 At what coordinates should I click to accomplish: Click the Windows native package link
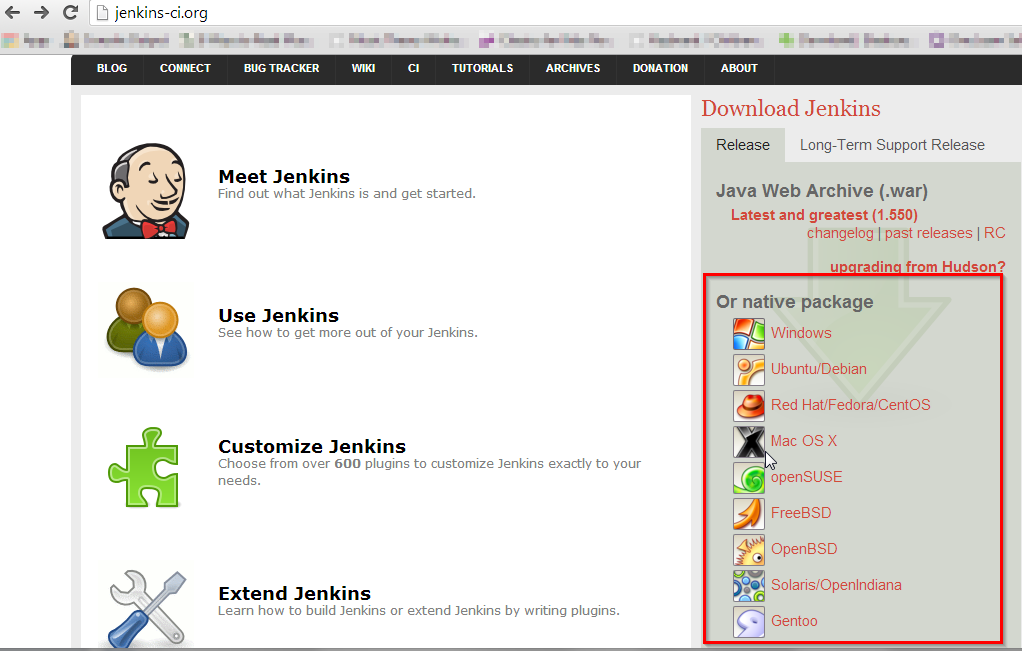[801, 333]
